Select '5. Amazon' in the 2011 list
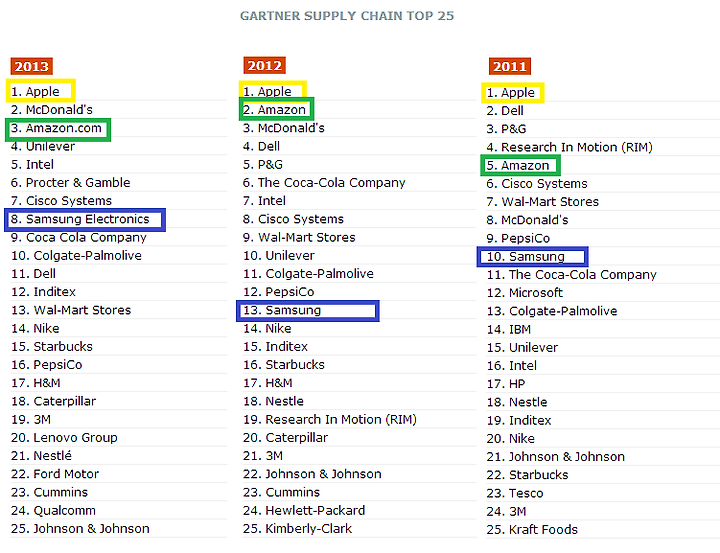The width and height of the screenshot is (720, 553). 518,165
